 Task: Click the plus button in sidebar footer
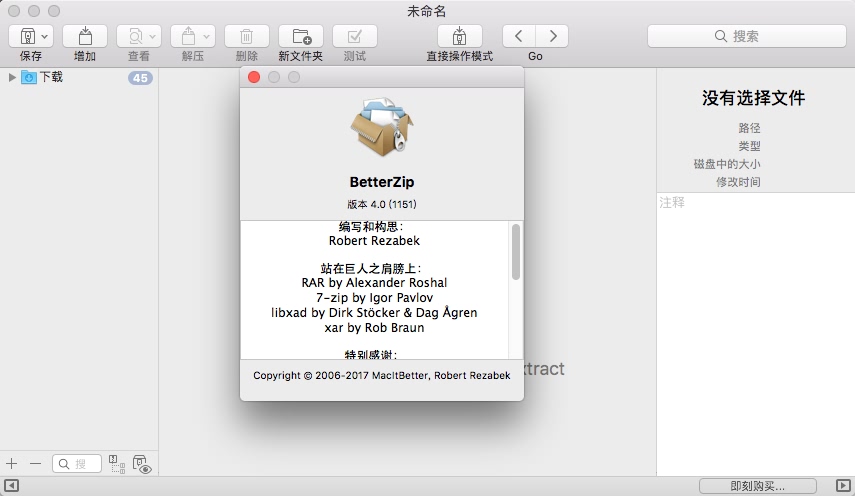11,464
